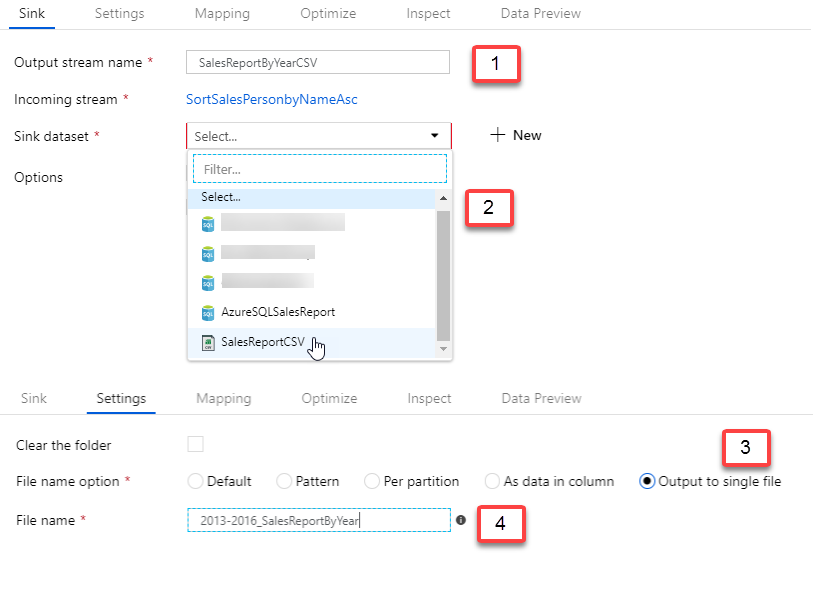This screenshot has height=601, width=813.
Task: Click the CSV file icon beside SalesReportCSV
Action: click(208, 343)
